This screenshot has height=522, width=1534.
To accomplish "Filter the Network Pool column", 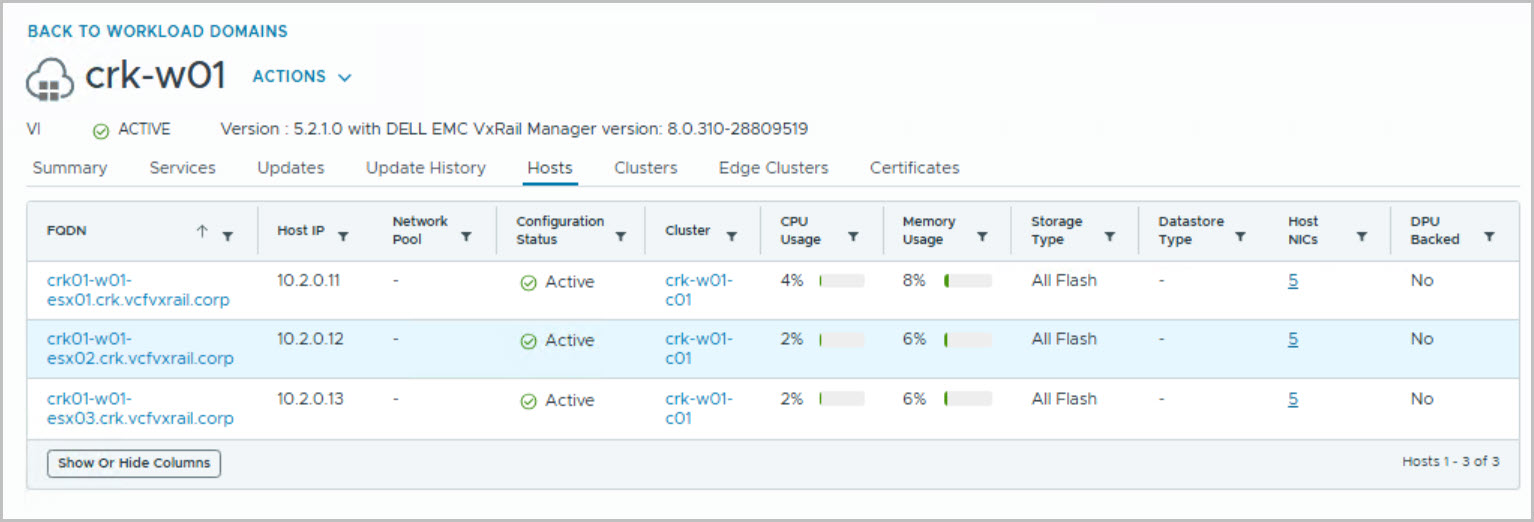I will coord(466,237).
